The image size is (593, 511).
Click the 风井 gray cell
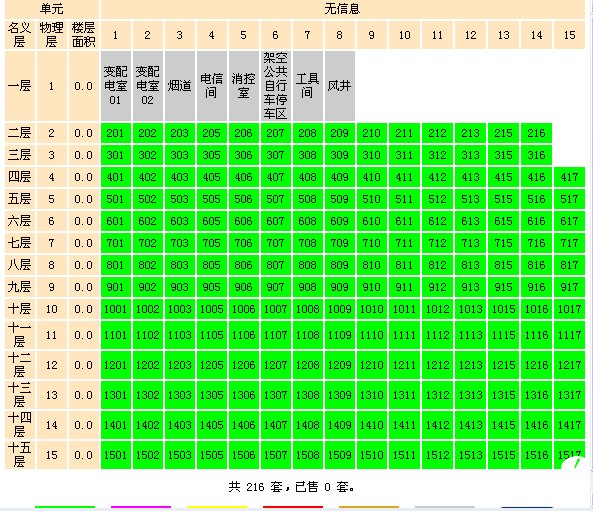click(339, 86)
